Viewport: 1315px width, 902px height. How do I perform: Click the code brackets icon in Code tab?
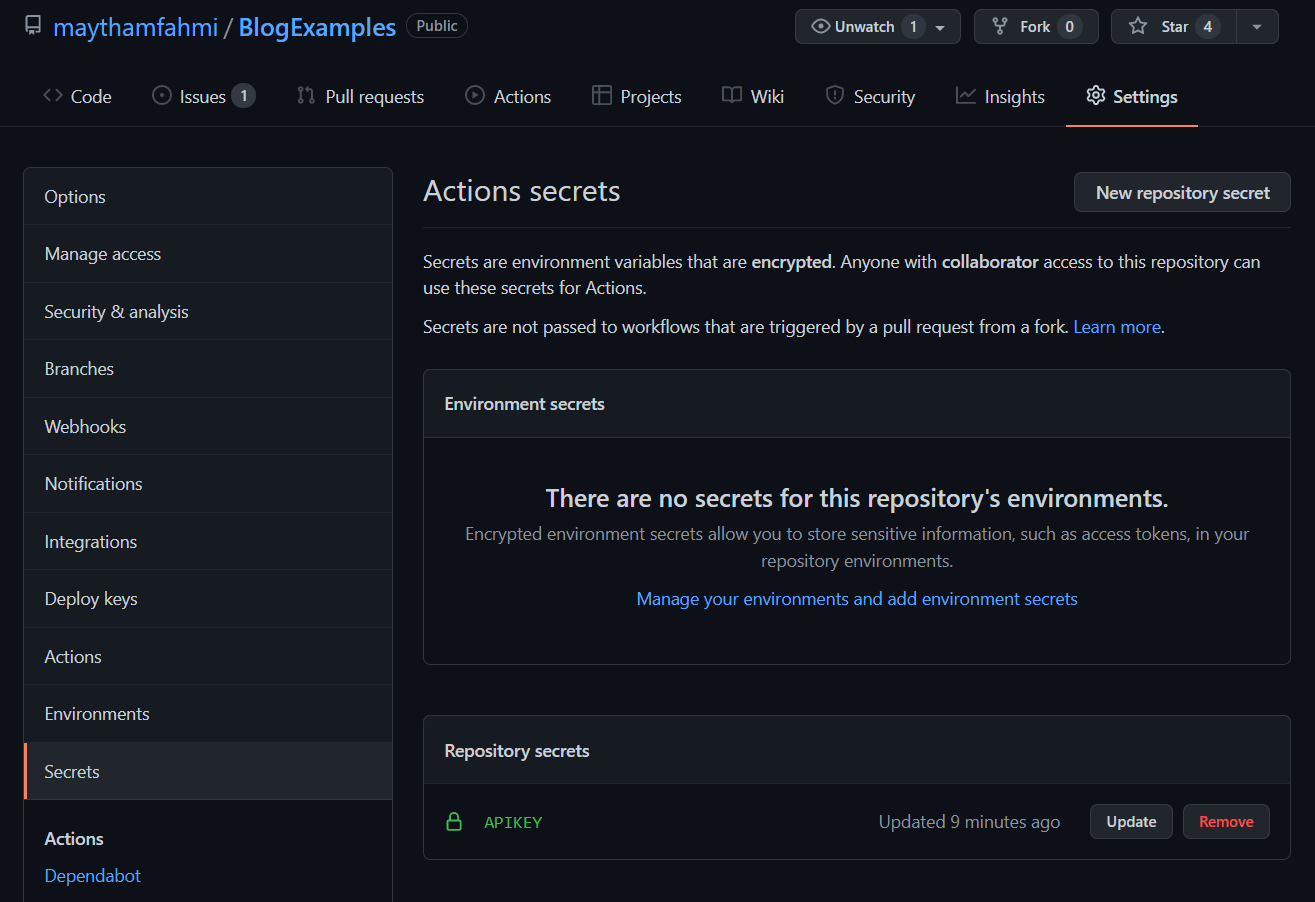[53, 96]
